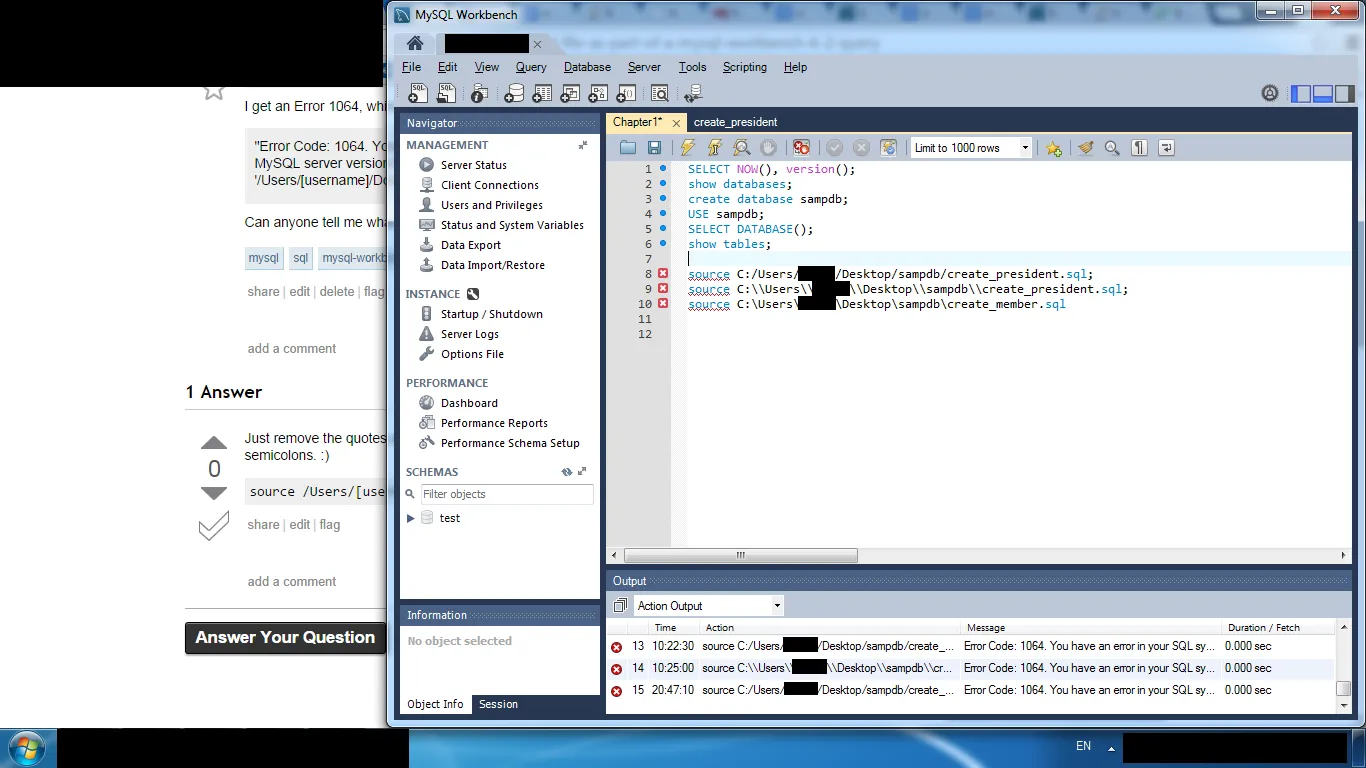The image size is (1366, 768).
Task: Beautify the query with broom icon
Action: point(1085,148)
